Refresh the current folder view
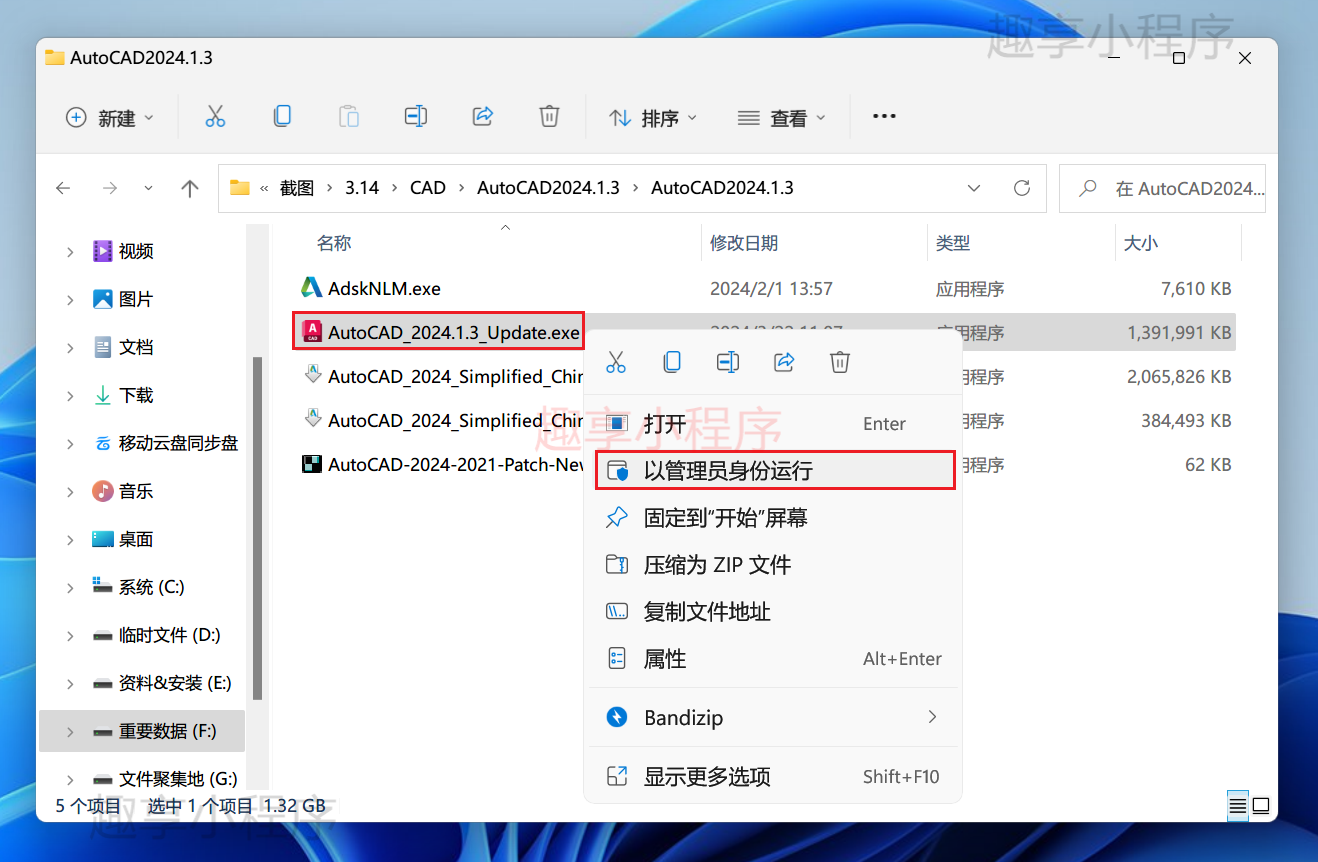The width and height of the screenshot is (1318, 862). (x=1021, y=188)
